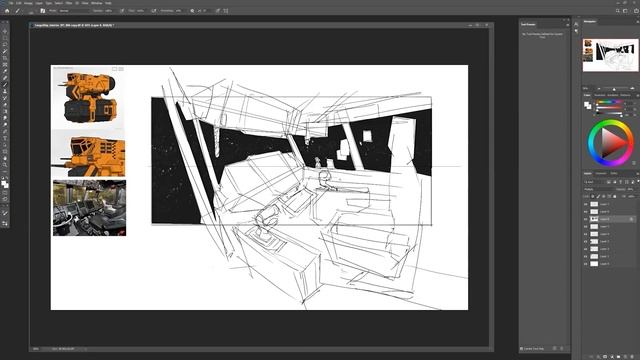Switch to the Swatches tab
This screenshot has width=640, height=360.
(600, 95)
